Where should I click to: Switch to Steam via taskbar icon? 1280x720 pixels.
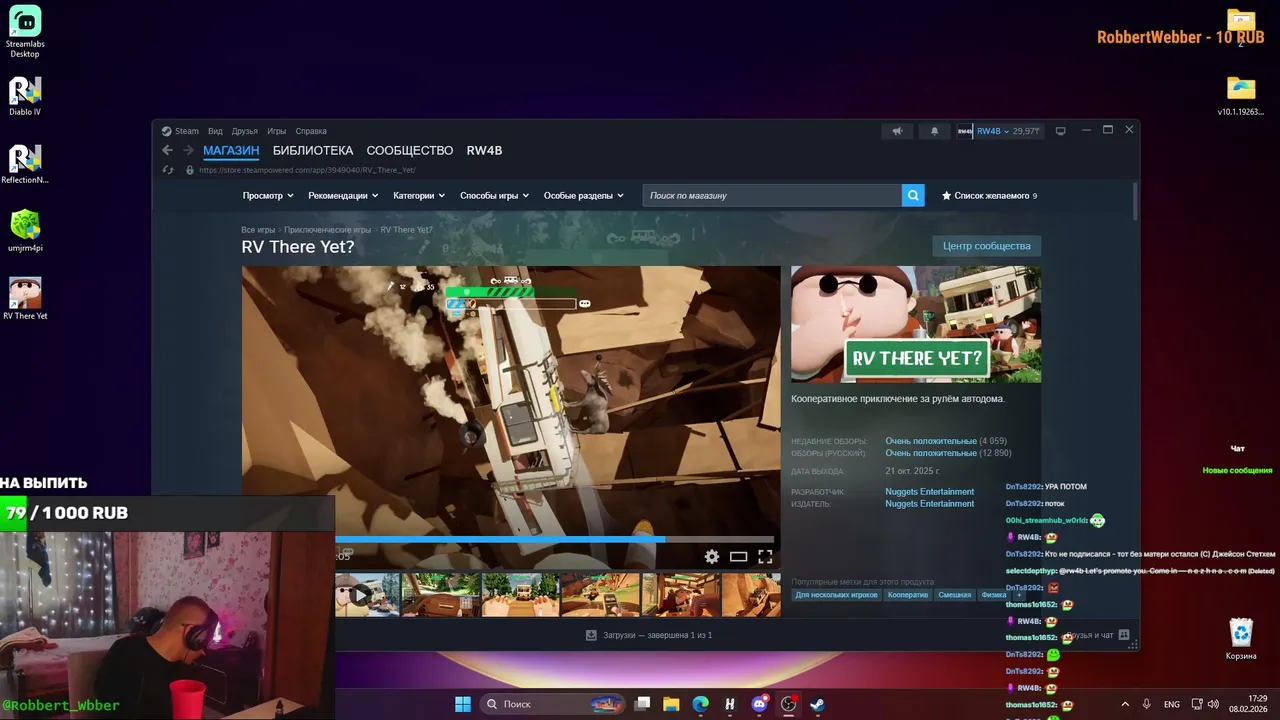click(x=817, y=704)
